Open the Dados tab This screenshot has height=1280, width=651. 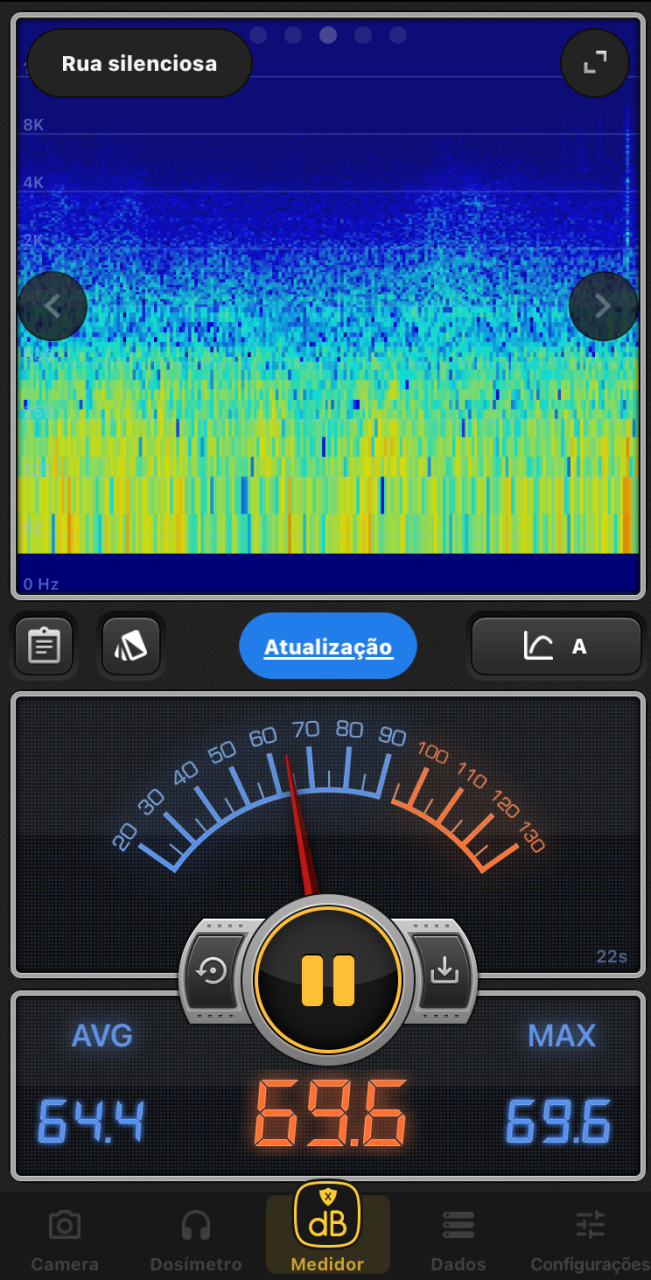(458, 1238)
